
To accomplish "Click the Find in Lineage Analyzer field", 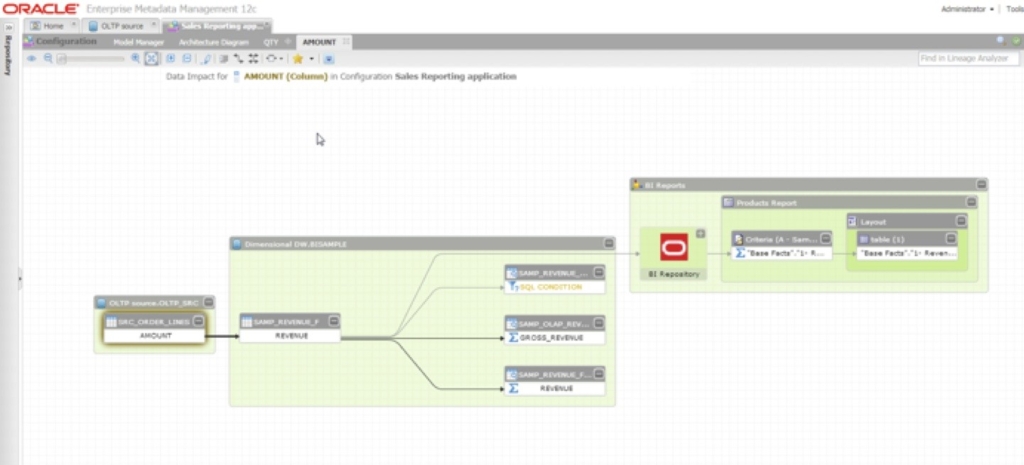I will pos(968,59).
